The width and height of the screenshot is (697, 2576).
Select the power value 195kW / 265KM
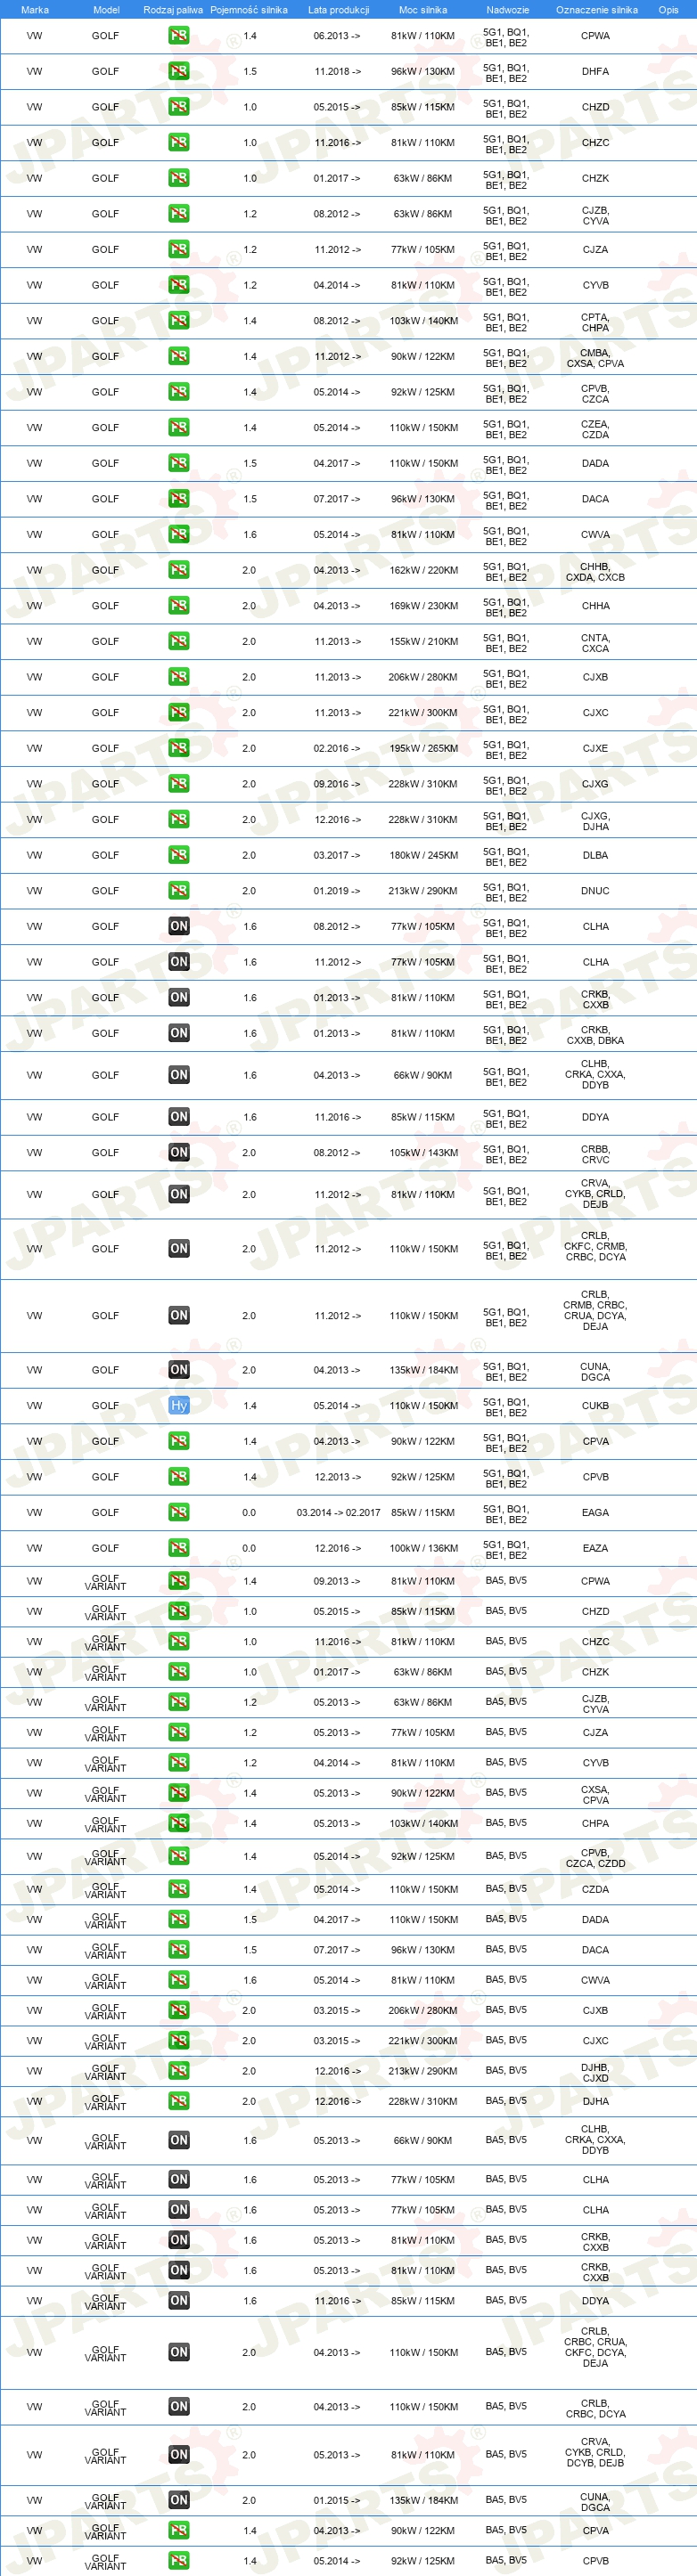click(x=424, y=749)
